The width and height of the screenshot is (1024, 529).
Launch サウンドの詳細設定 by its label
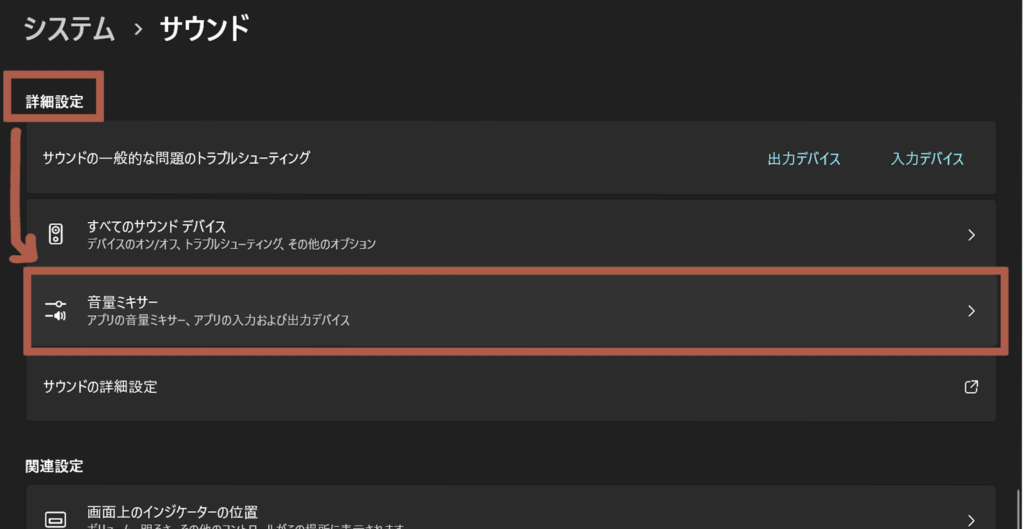(x=100, y=387)
